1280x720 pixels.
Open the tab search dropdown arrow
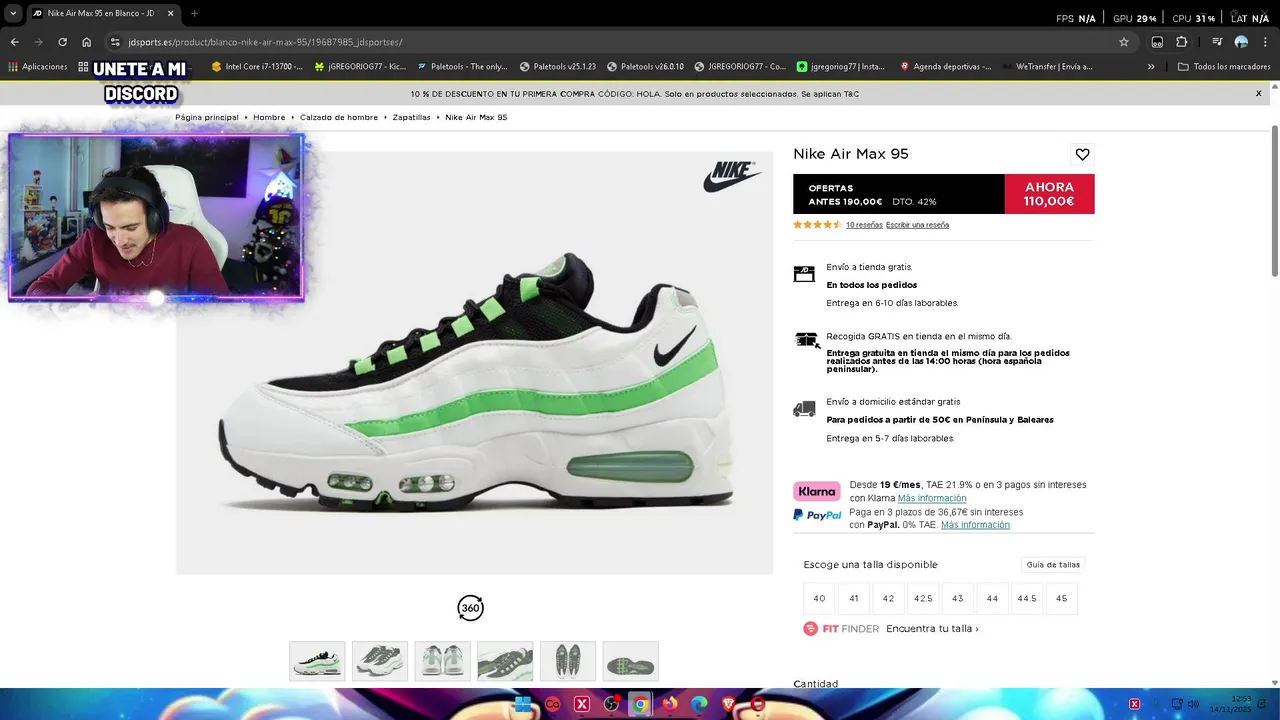(x=13, y=14)
